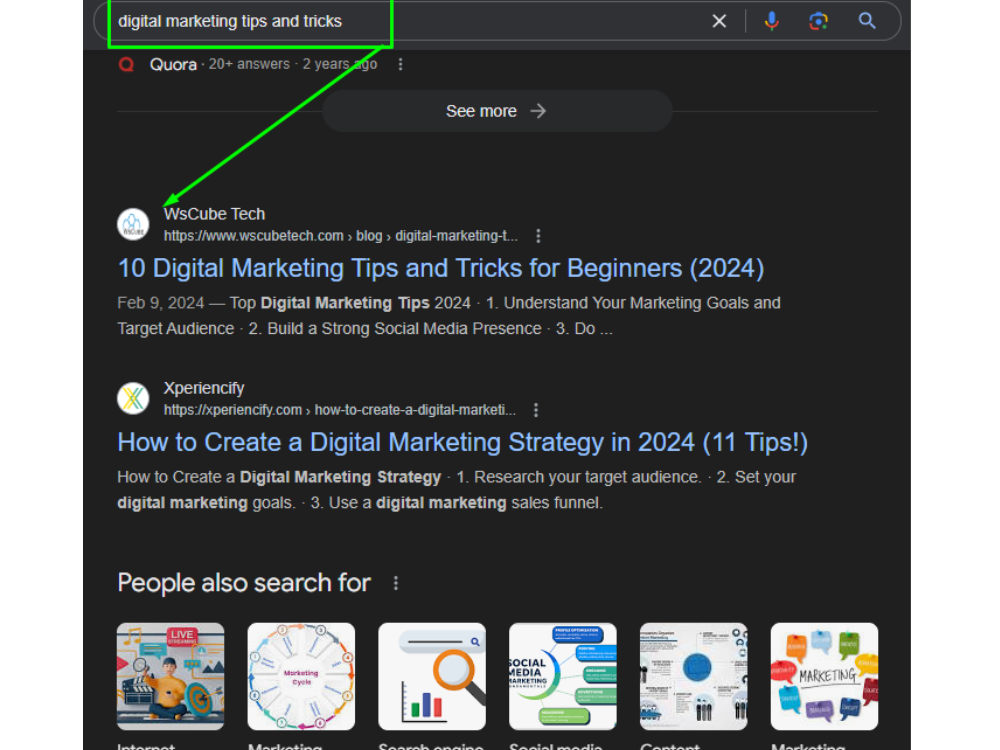Start voice search with the microphone icon
The width and height of the screenshot is (1000, 750).
click(x=771, y=21)
